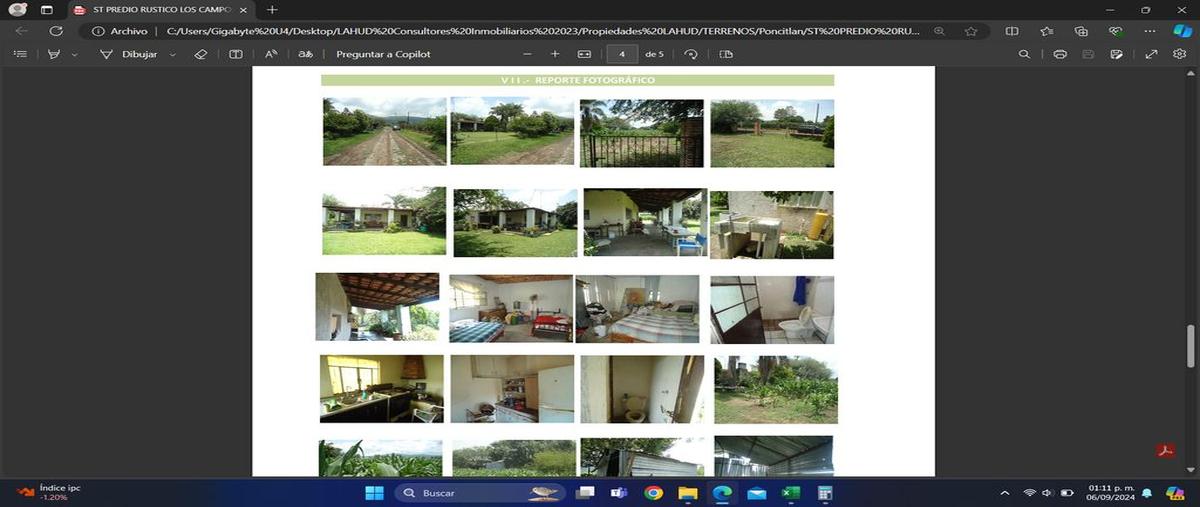Add a text box with text tool
The image size is (1200, 507).
pos(236,54)
